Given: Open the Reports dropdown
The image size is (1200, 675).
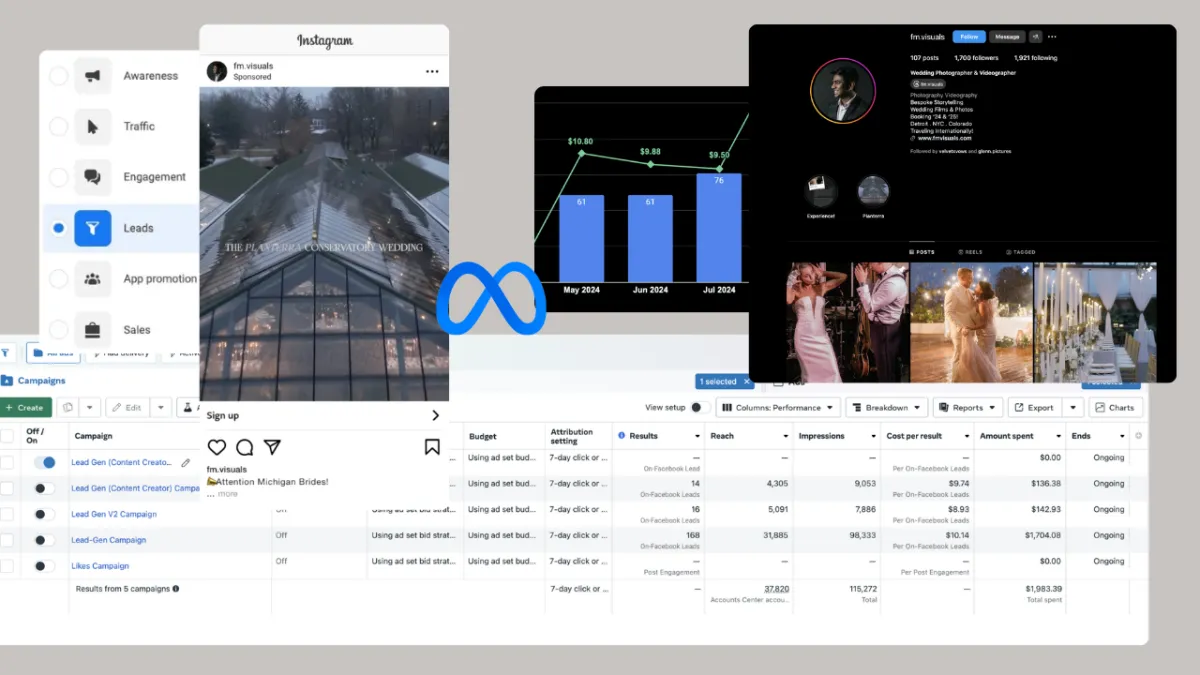Looking at the screenshot, I should 968,408.
